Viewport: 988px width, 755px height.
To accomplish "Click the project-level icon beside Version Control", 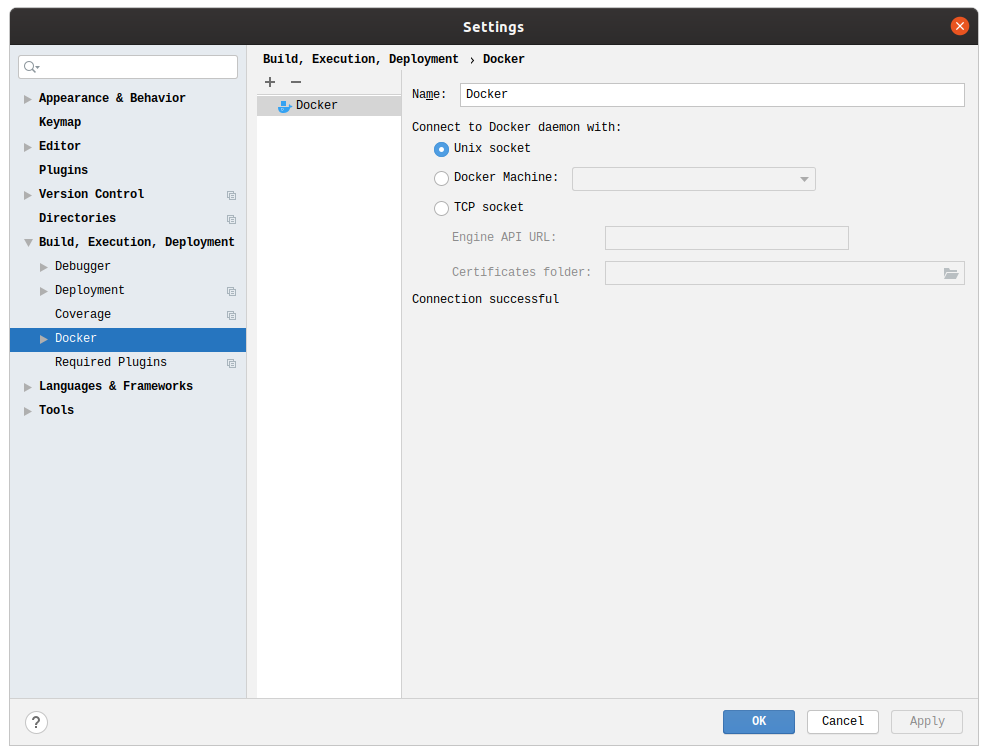I will (231, 195).
